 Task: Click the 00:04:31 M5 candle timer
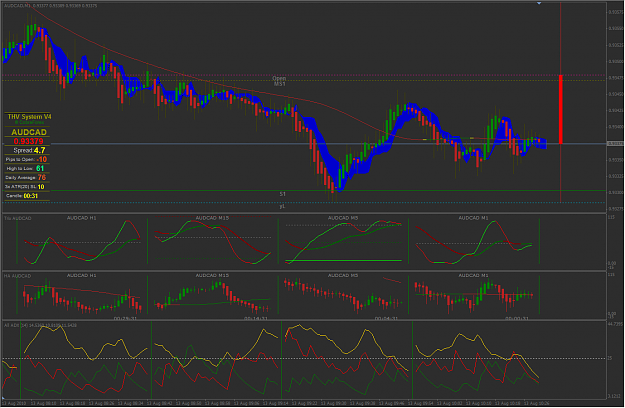point(386,319)
